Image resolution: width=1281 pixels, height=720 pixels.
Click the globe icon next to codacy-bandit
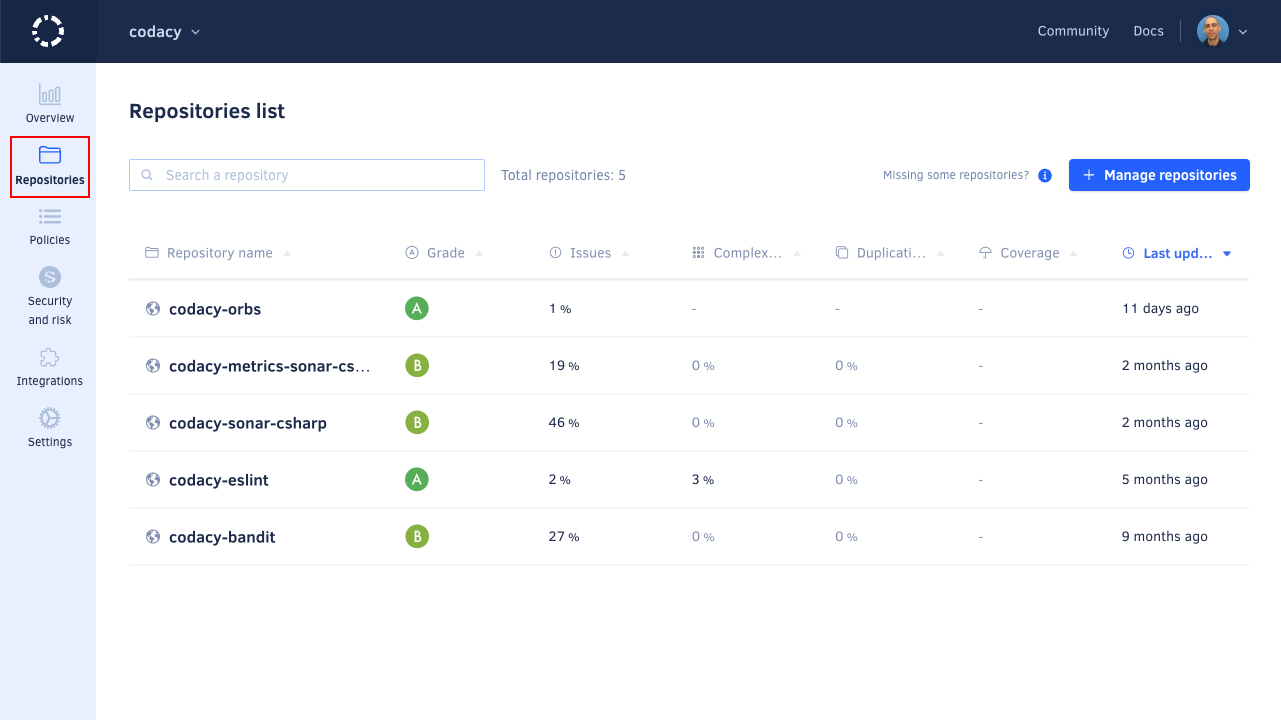pyautogui.click(x=153, y=537)
